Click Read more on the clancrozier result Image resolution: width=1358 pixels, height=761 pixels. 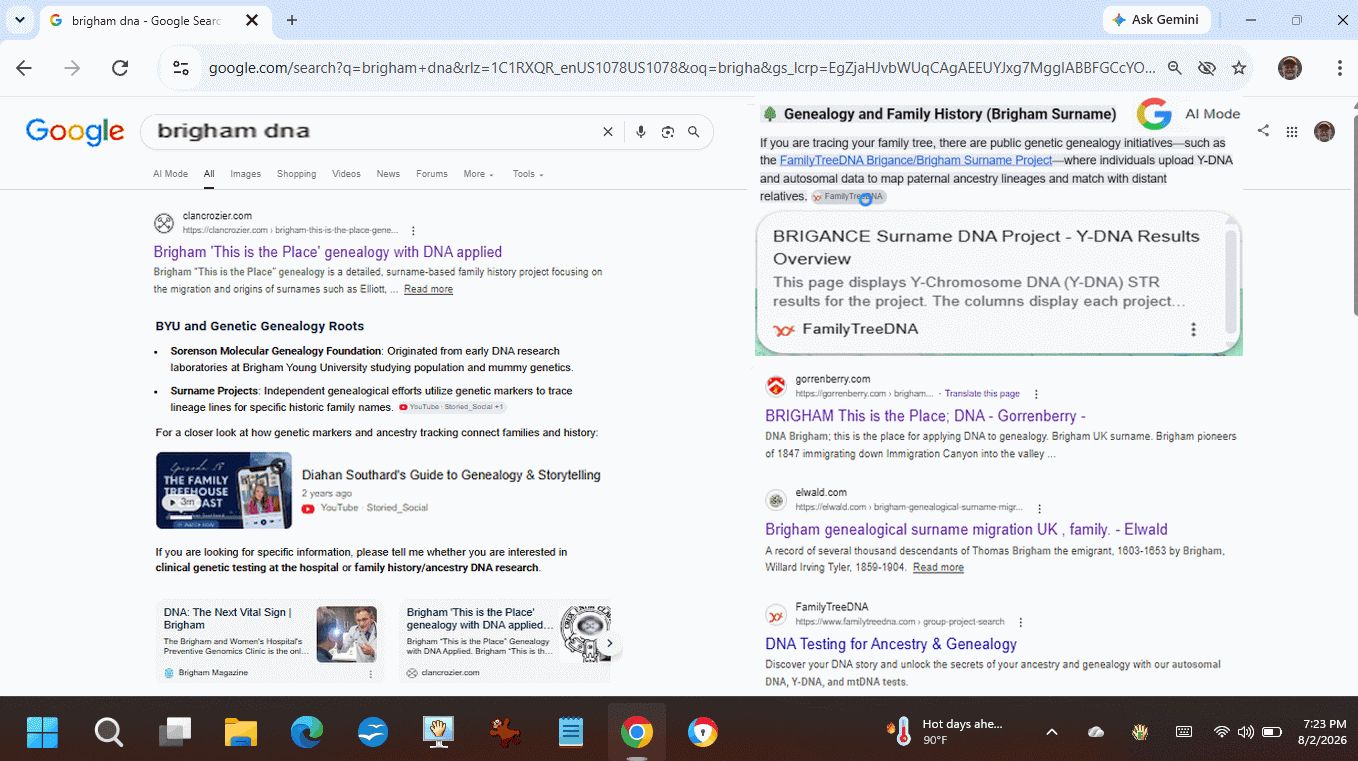click(428, 289)
